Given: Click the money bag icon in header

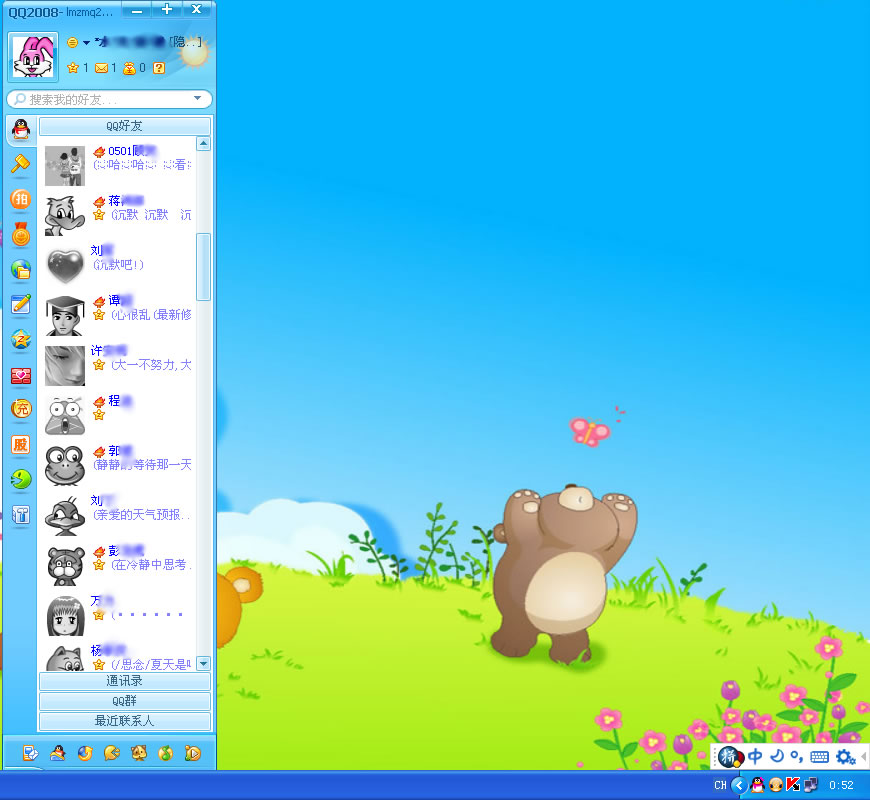Looking at the screenshot, I should pyautogui.click(x=129, y=68).
